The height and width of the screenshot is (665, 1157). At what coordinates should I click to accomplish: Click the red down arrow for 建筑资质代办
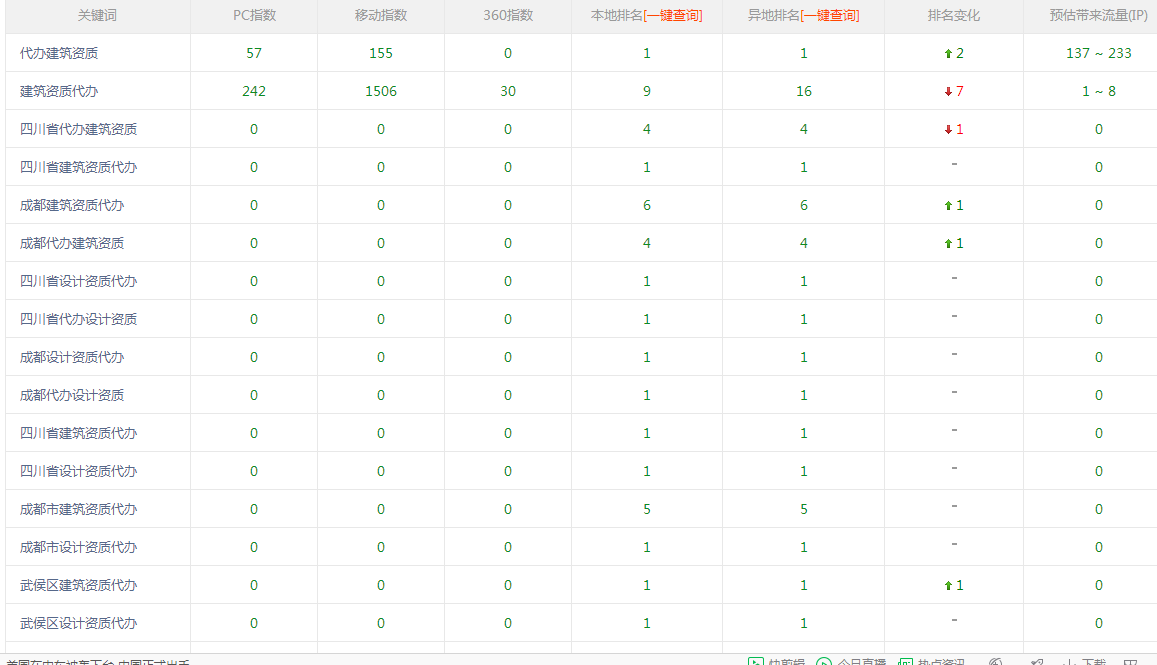click(x=948, y=92)
